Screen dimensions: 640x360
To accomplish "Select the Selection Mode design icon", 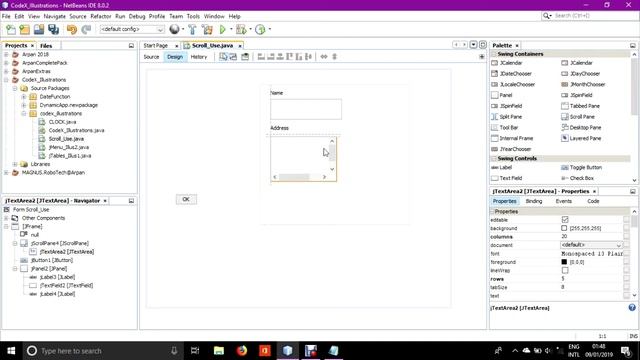I will tap(223, 57).
